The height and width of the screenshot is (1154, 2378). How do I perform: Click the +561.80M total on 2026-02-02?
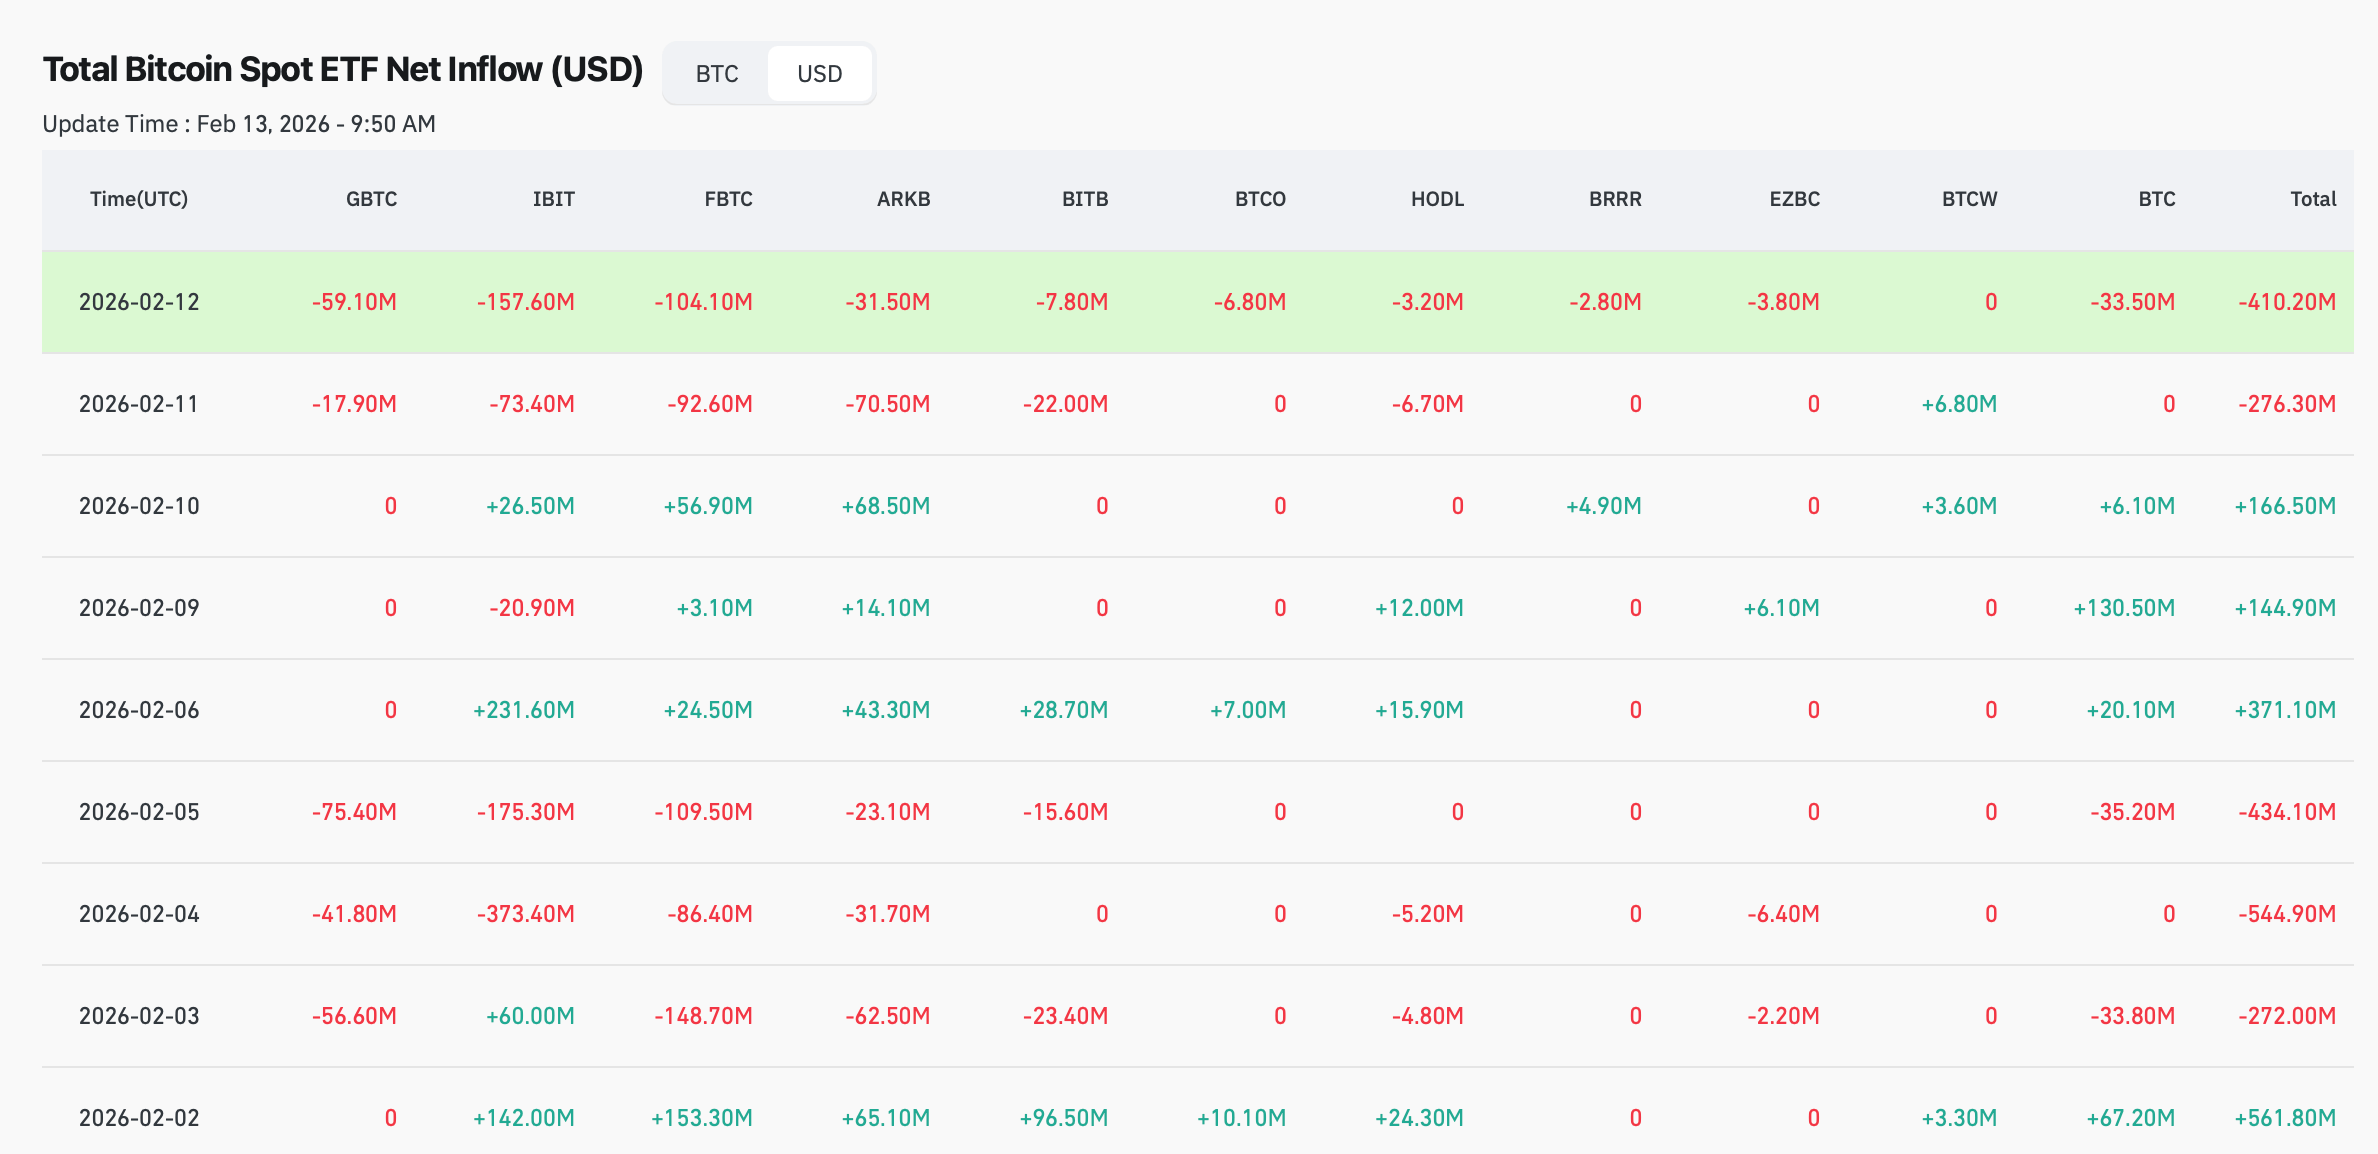pyautogui.click(x=2285, y=1118)
